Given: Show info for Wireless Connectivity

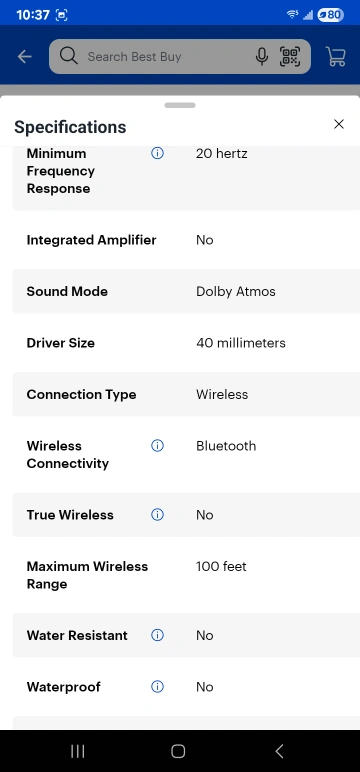Looking at the screenshot, I should 157,446.
